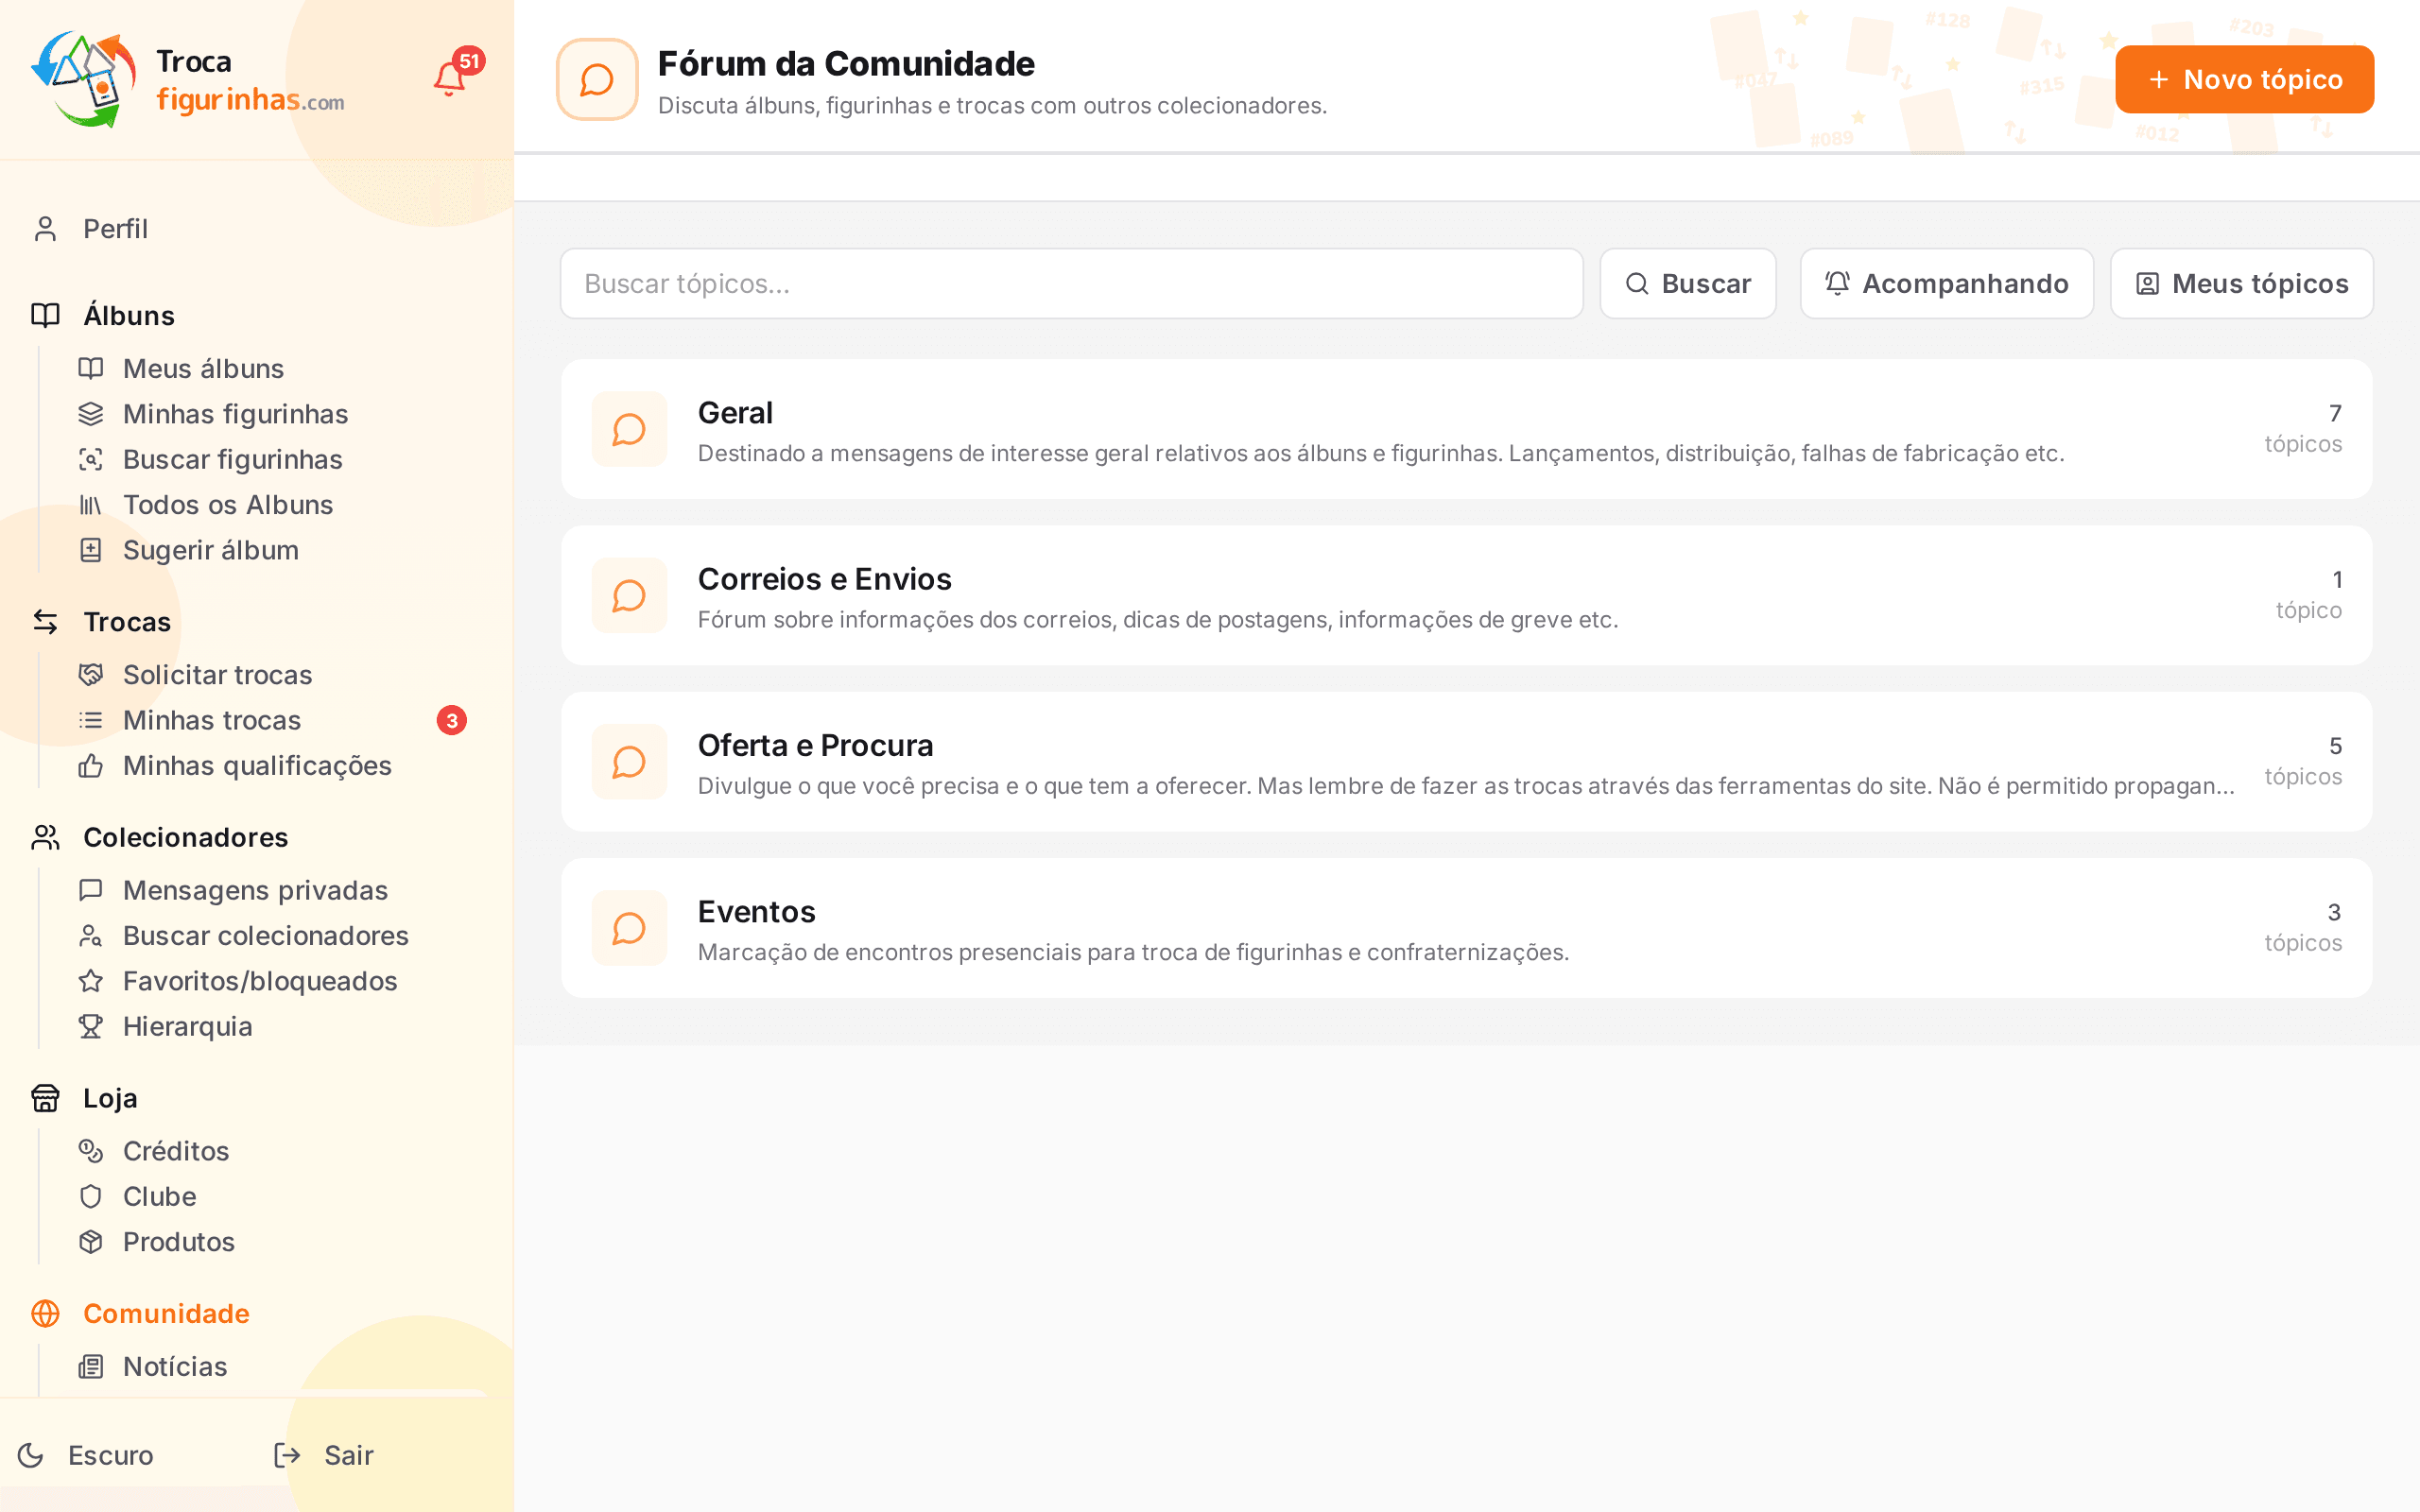Image resolution: width=2420 pixels, height=1512 pixels.
Task: Click the Trocas arrows icon
Action: (45, 621)
